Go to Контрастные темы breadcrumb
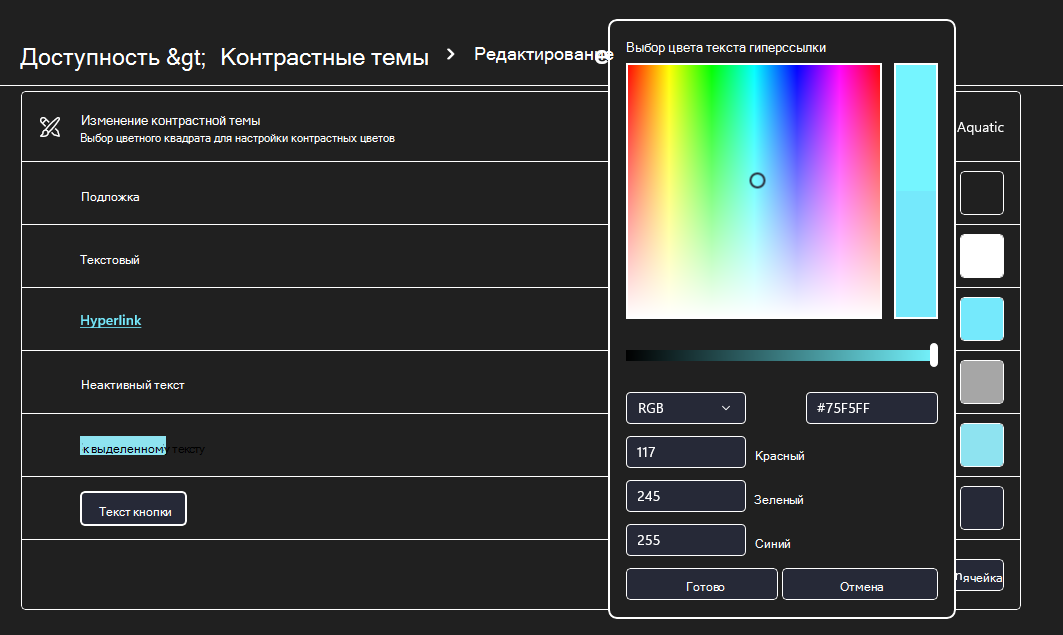The image size is (1063, 635). [x=324, y=57]
